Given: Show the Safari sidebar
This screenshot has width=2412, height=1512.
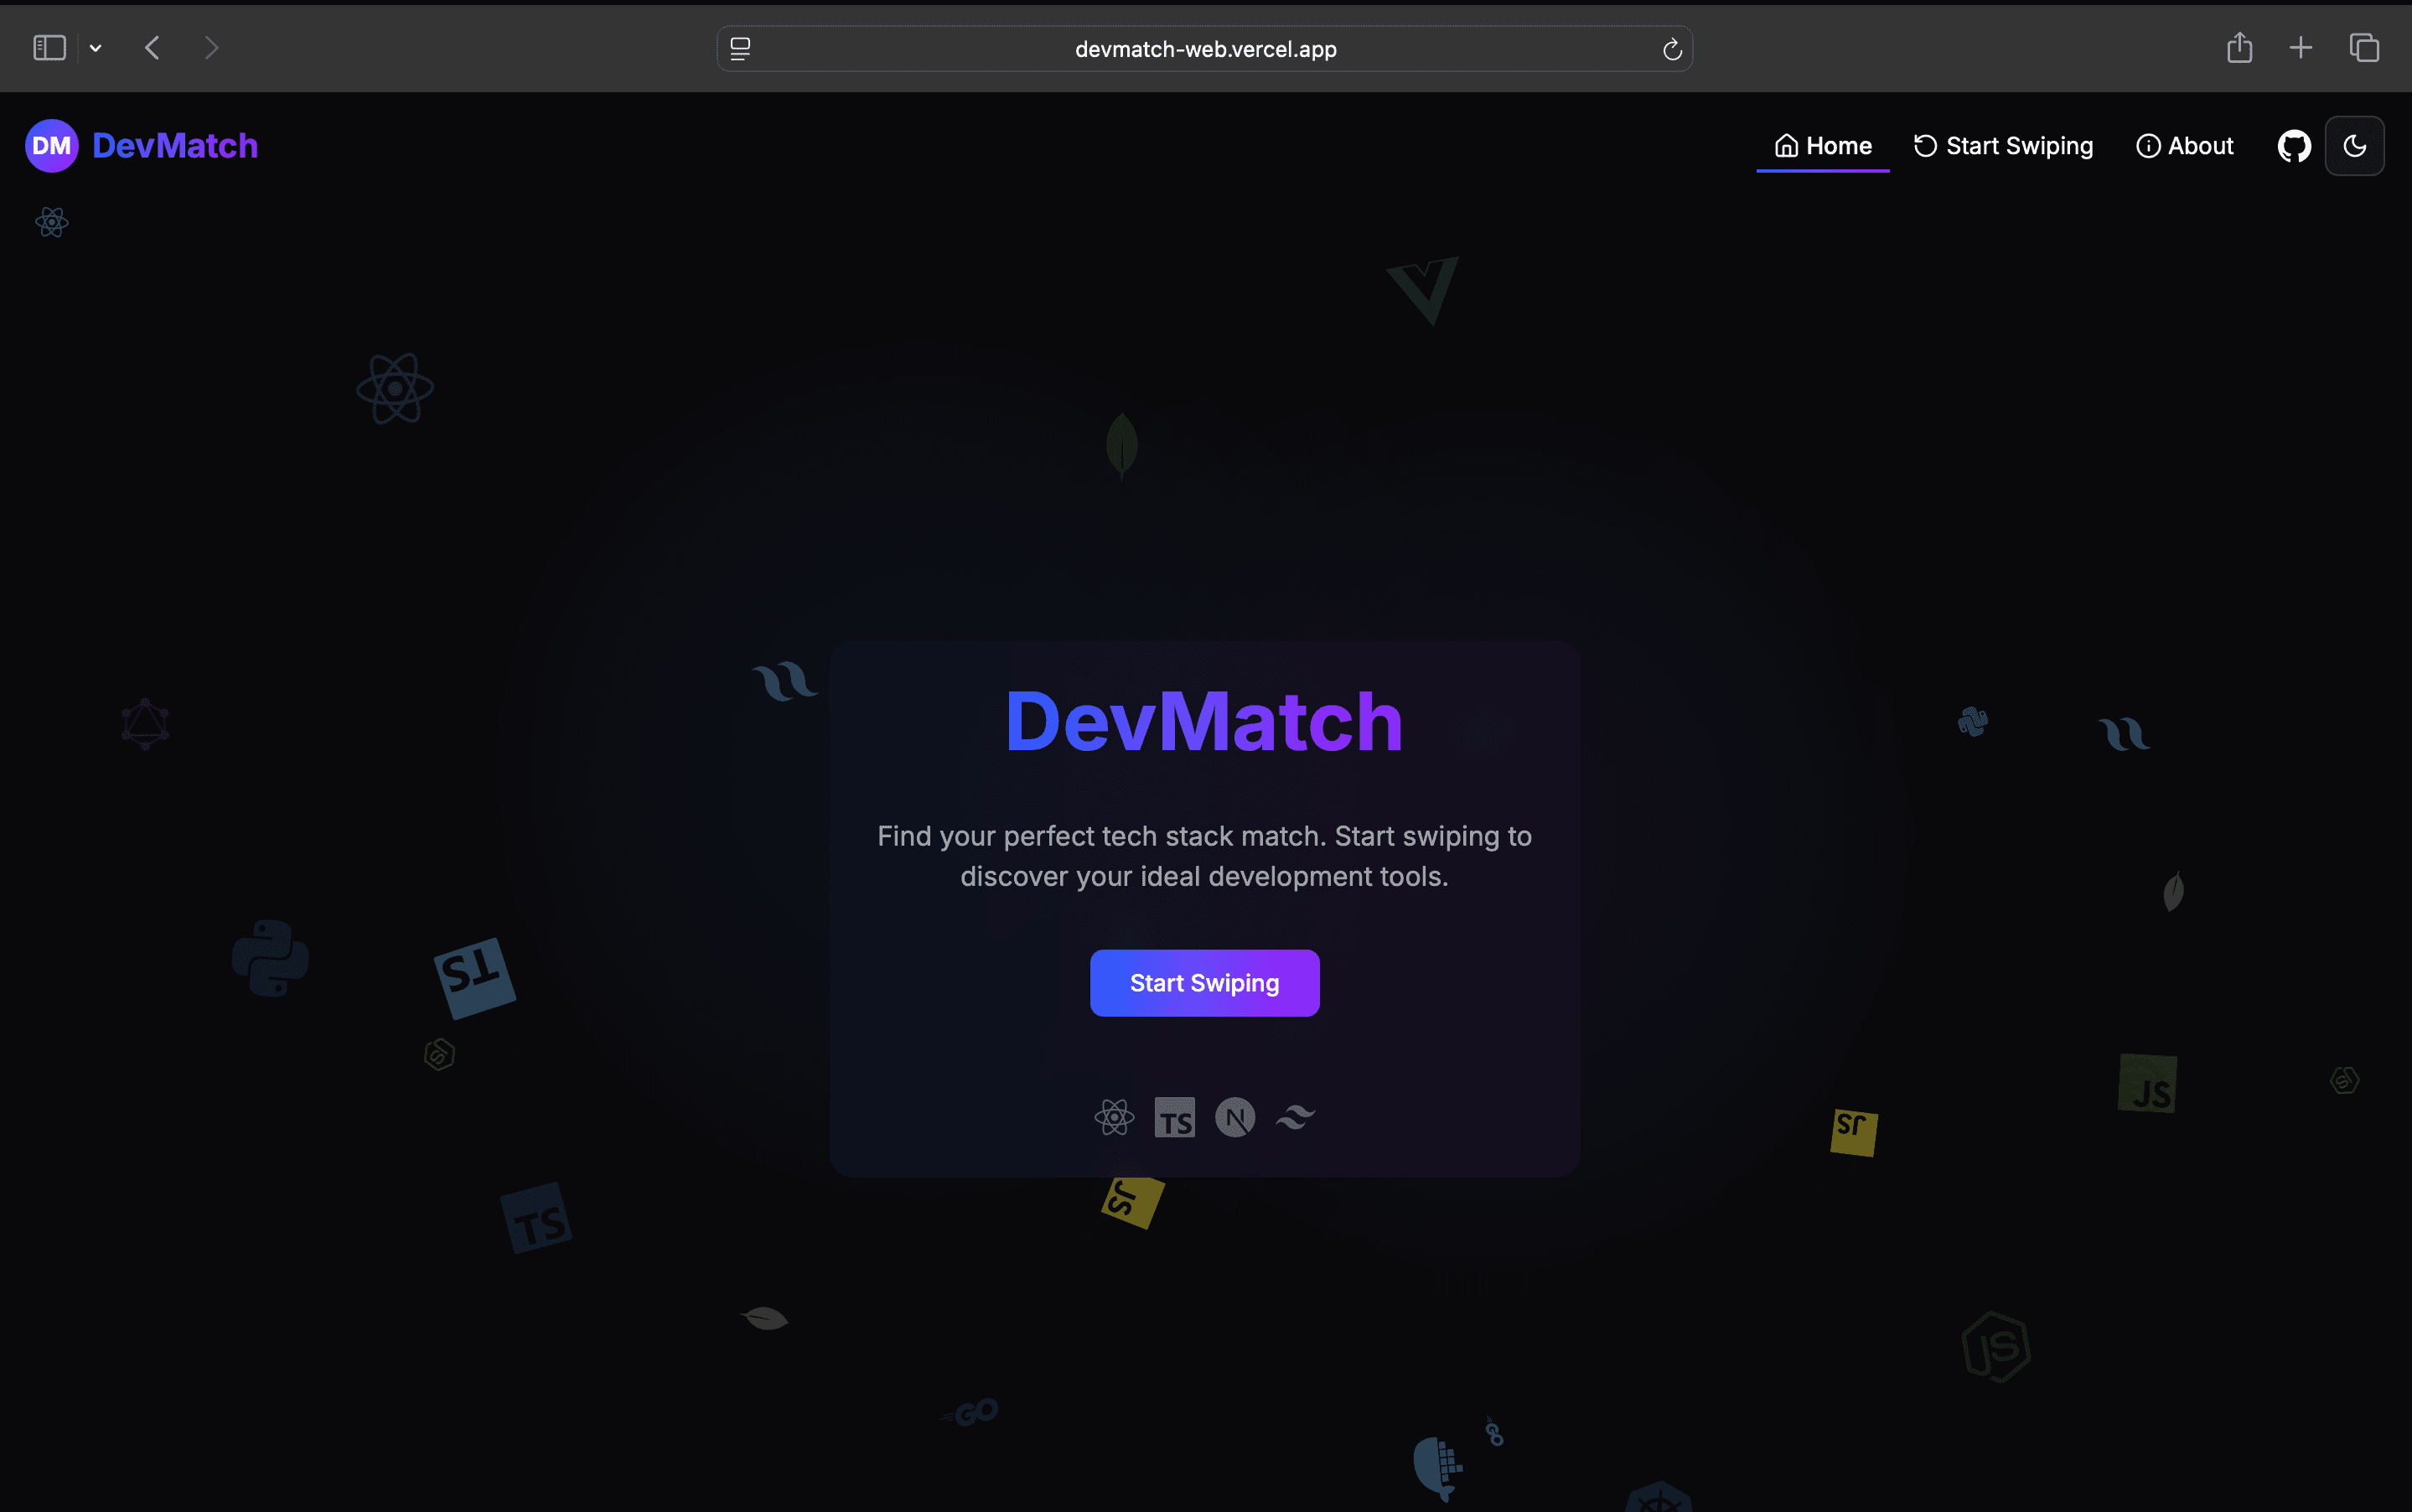Looking at the screenshot, I should click(x=50, y=48).
